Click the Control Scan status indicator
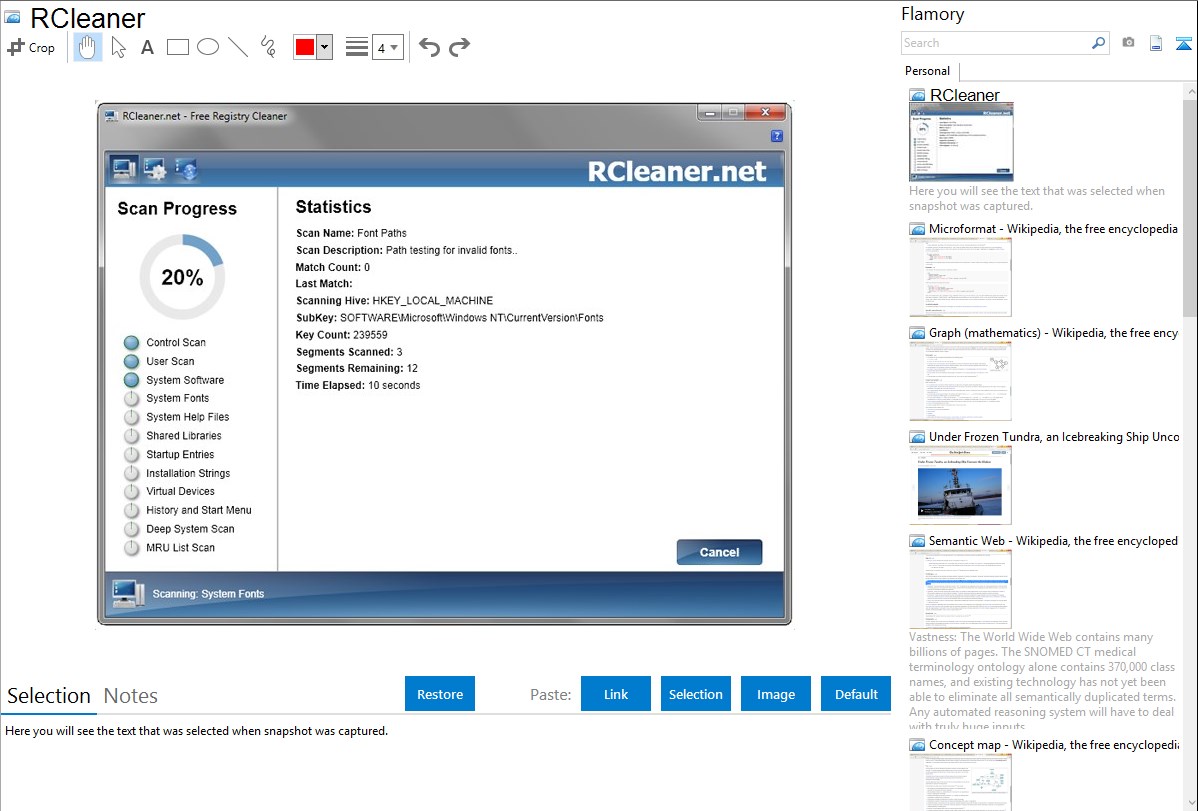 pyautogui.click(x=131, y=342)
